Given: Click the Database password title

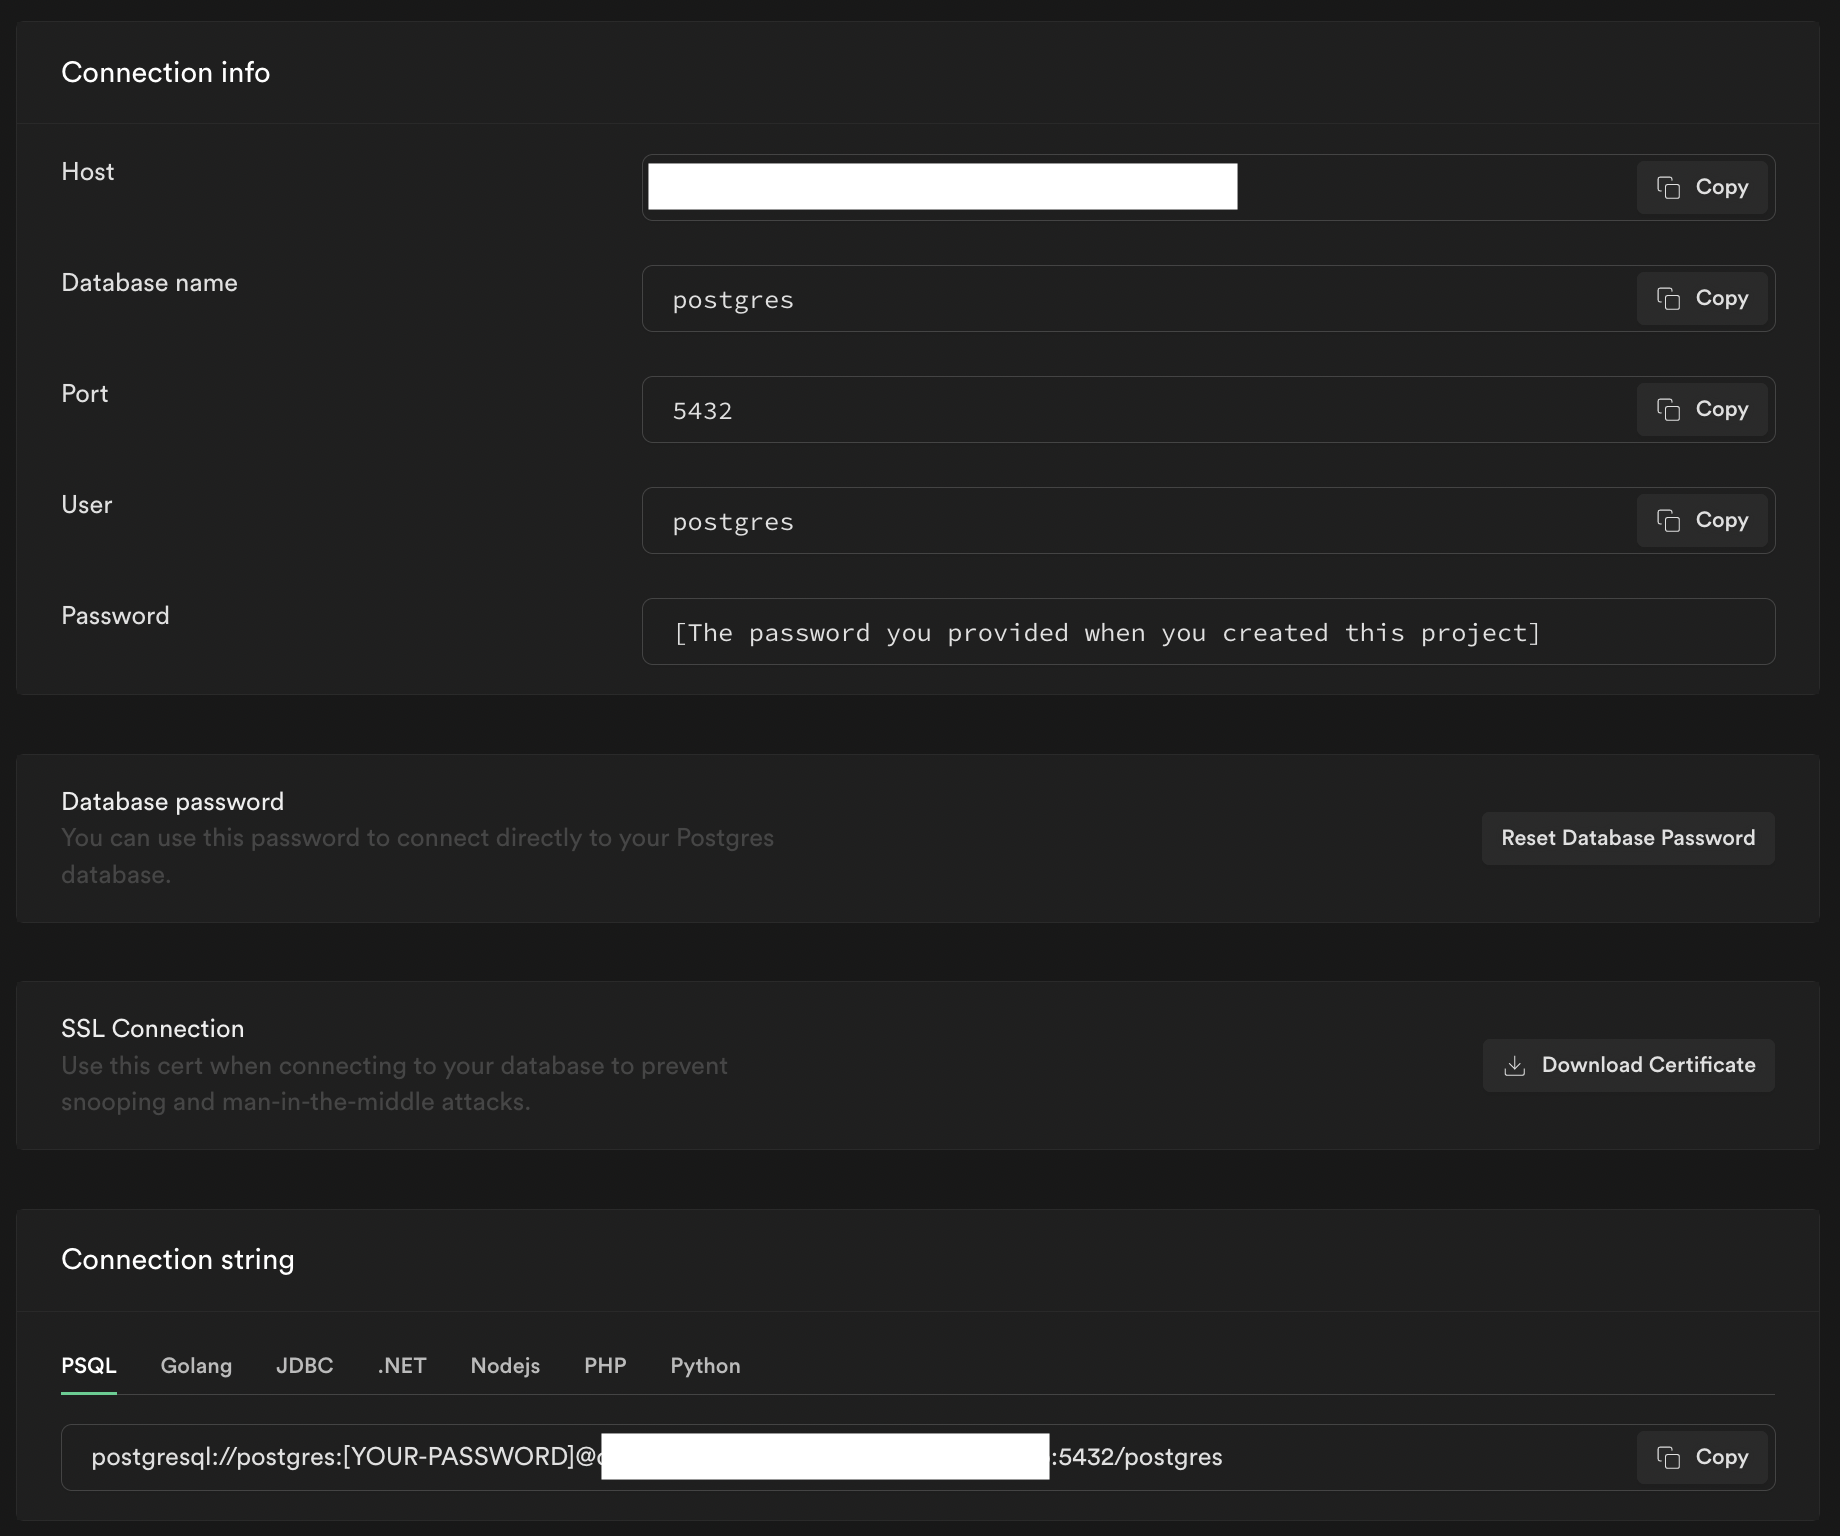Looking at the screenshot, I should (x=172, y=801).
